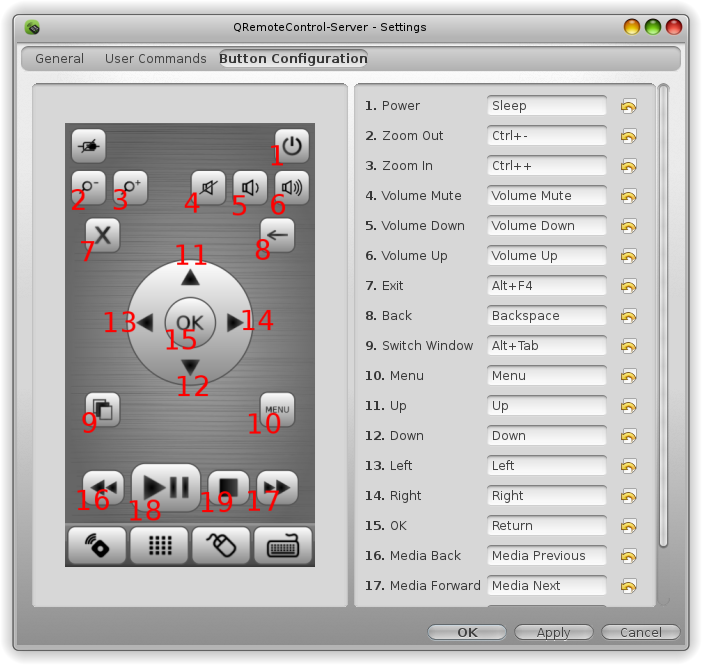Click the mouse icon in the remote's bottom bar

click(x=221, y=545)
